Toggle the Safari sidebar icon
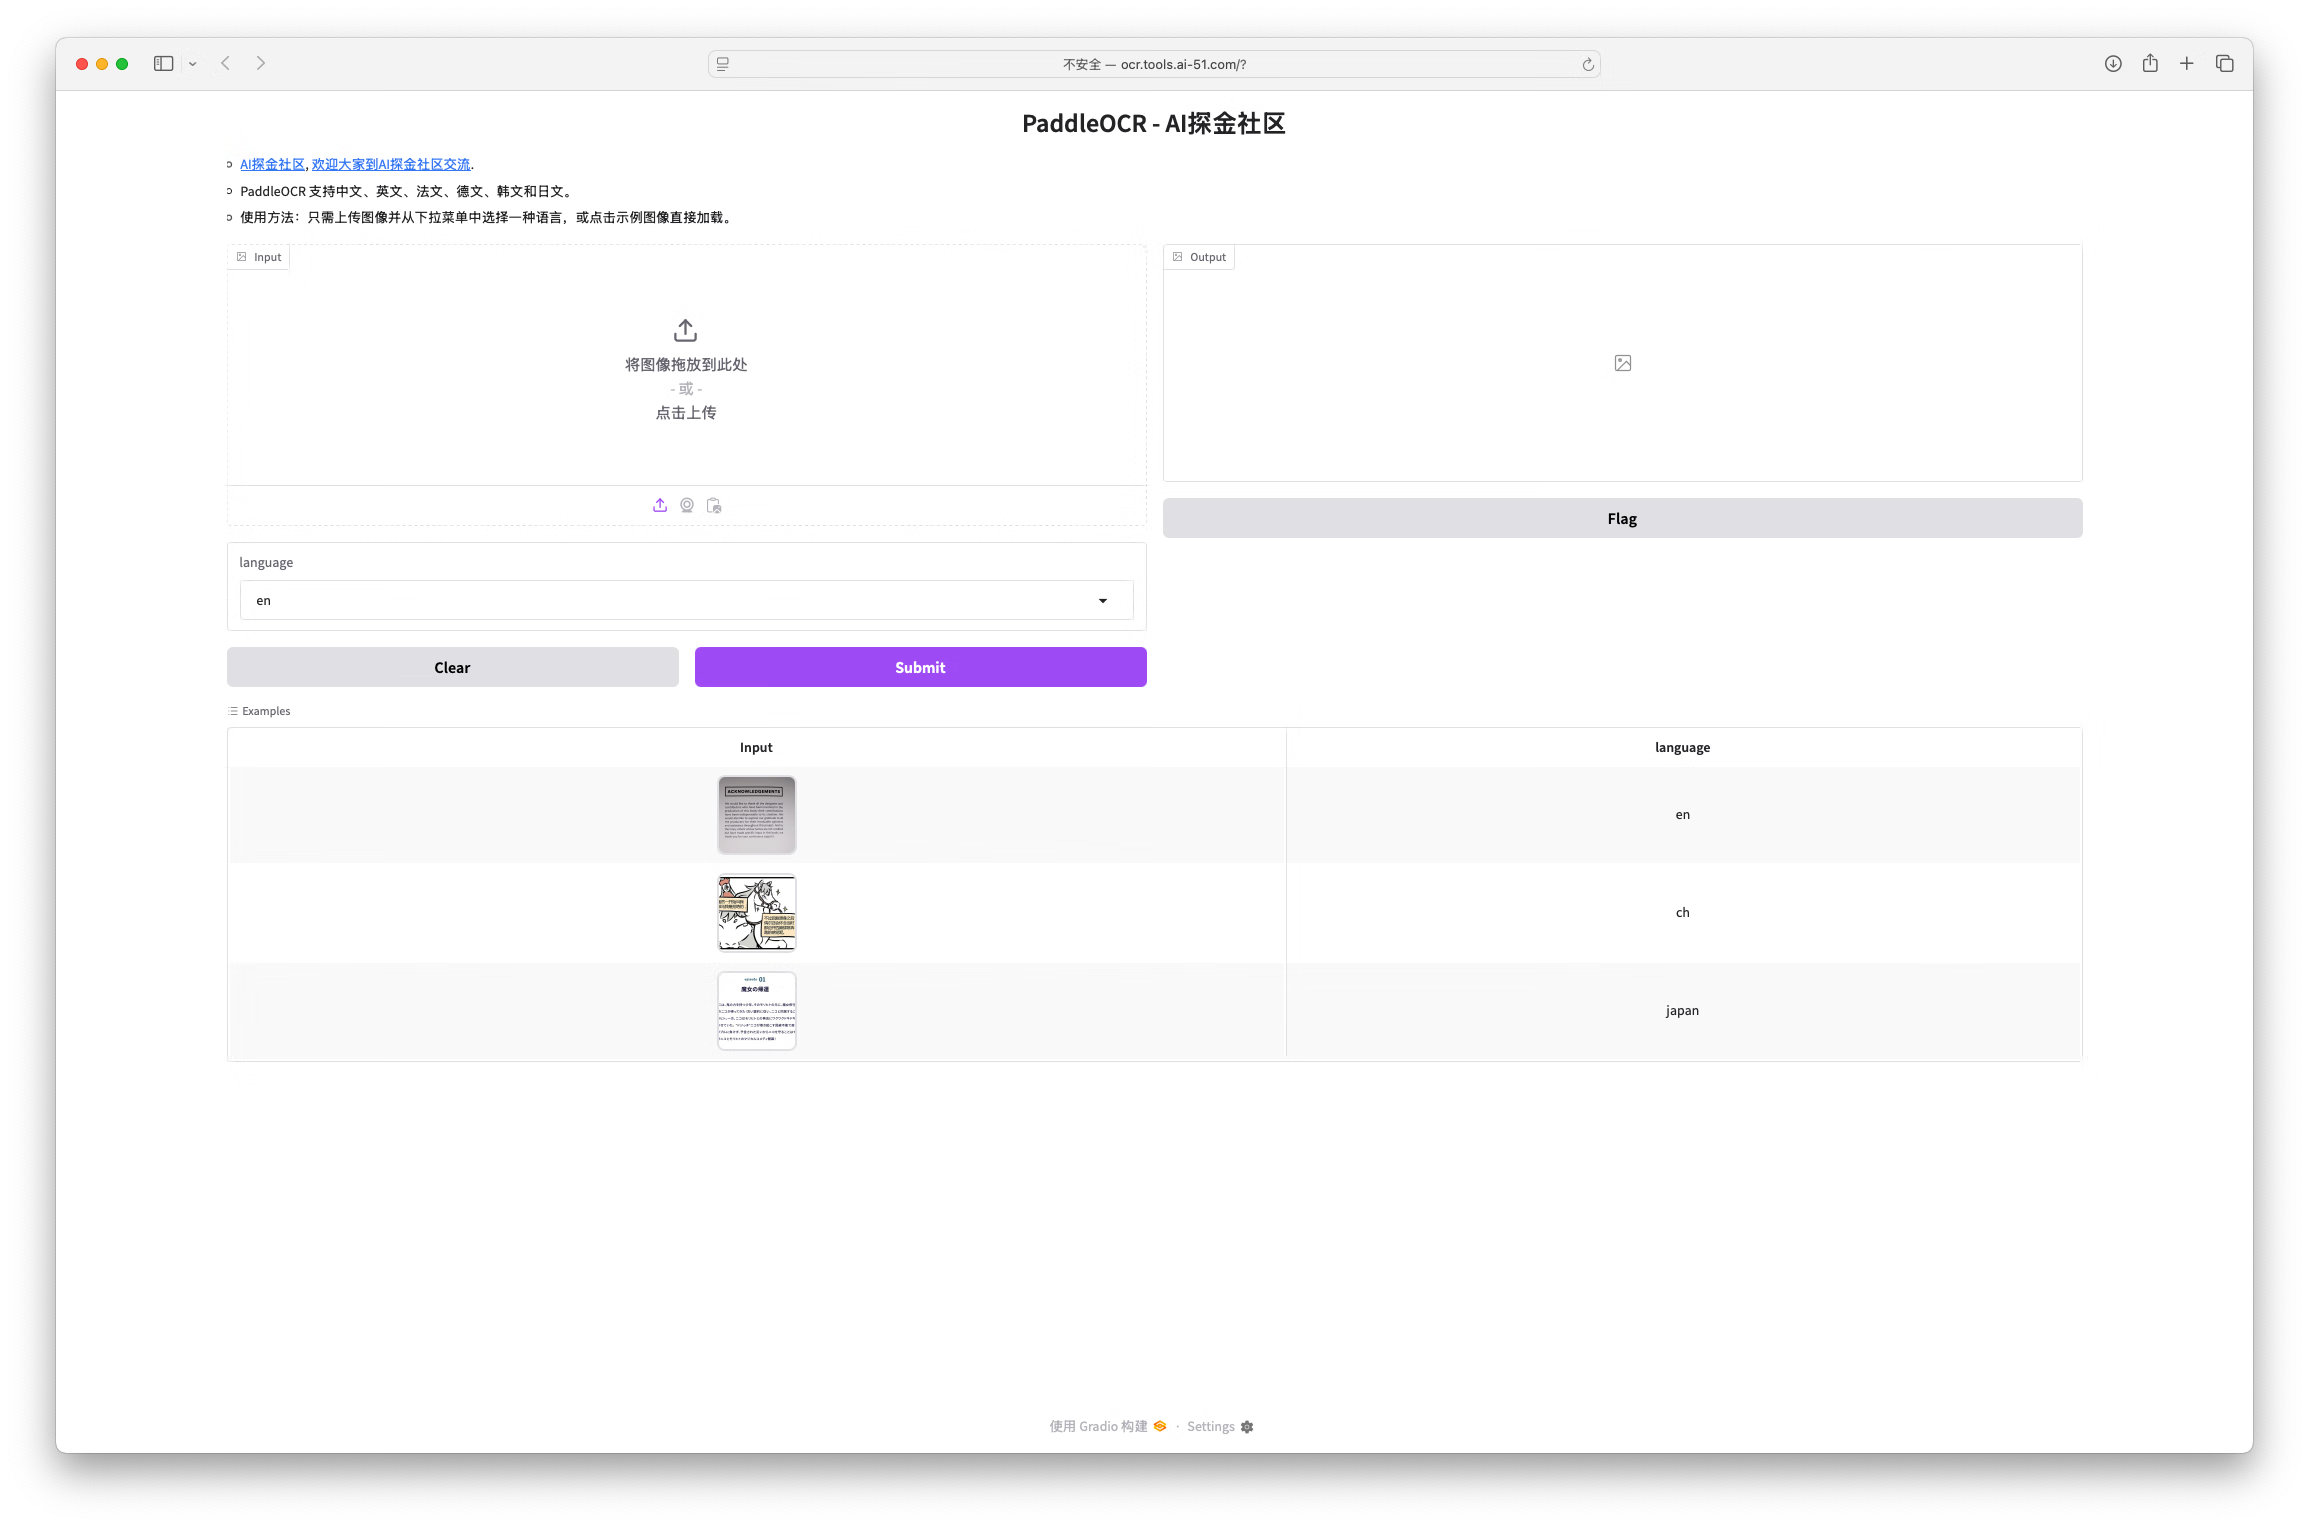The height and width of the screenshot is (1527, 2309). coord(163,63)
